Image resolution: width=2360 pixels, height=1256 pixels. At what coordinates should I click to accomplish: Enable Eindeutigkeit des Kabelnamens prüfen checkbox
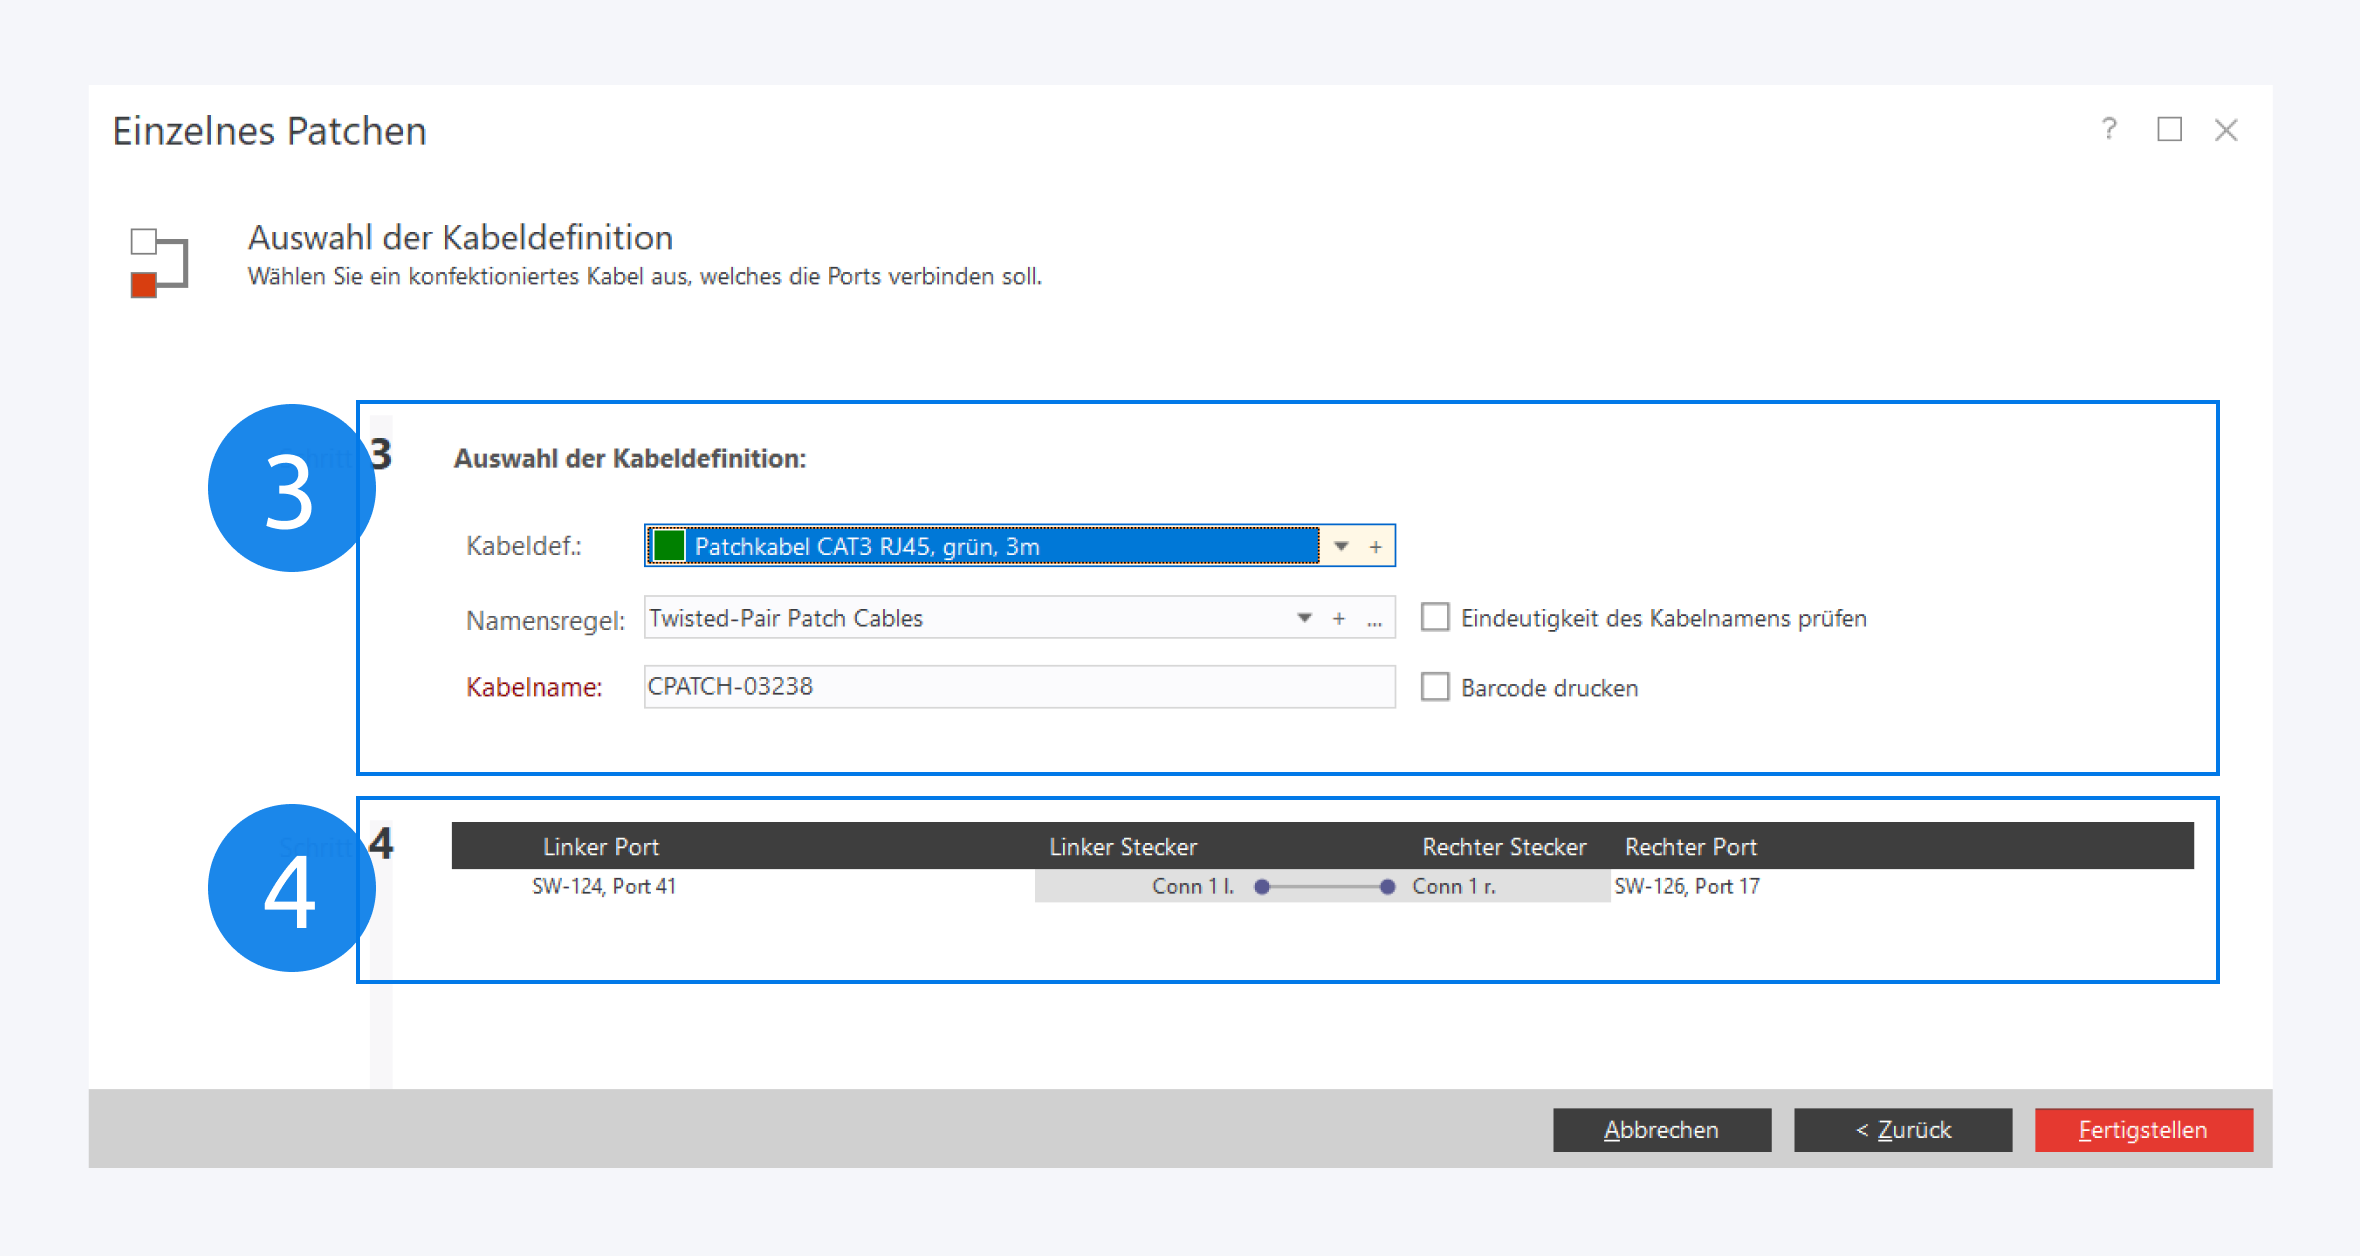[x=1435, y=618]
